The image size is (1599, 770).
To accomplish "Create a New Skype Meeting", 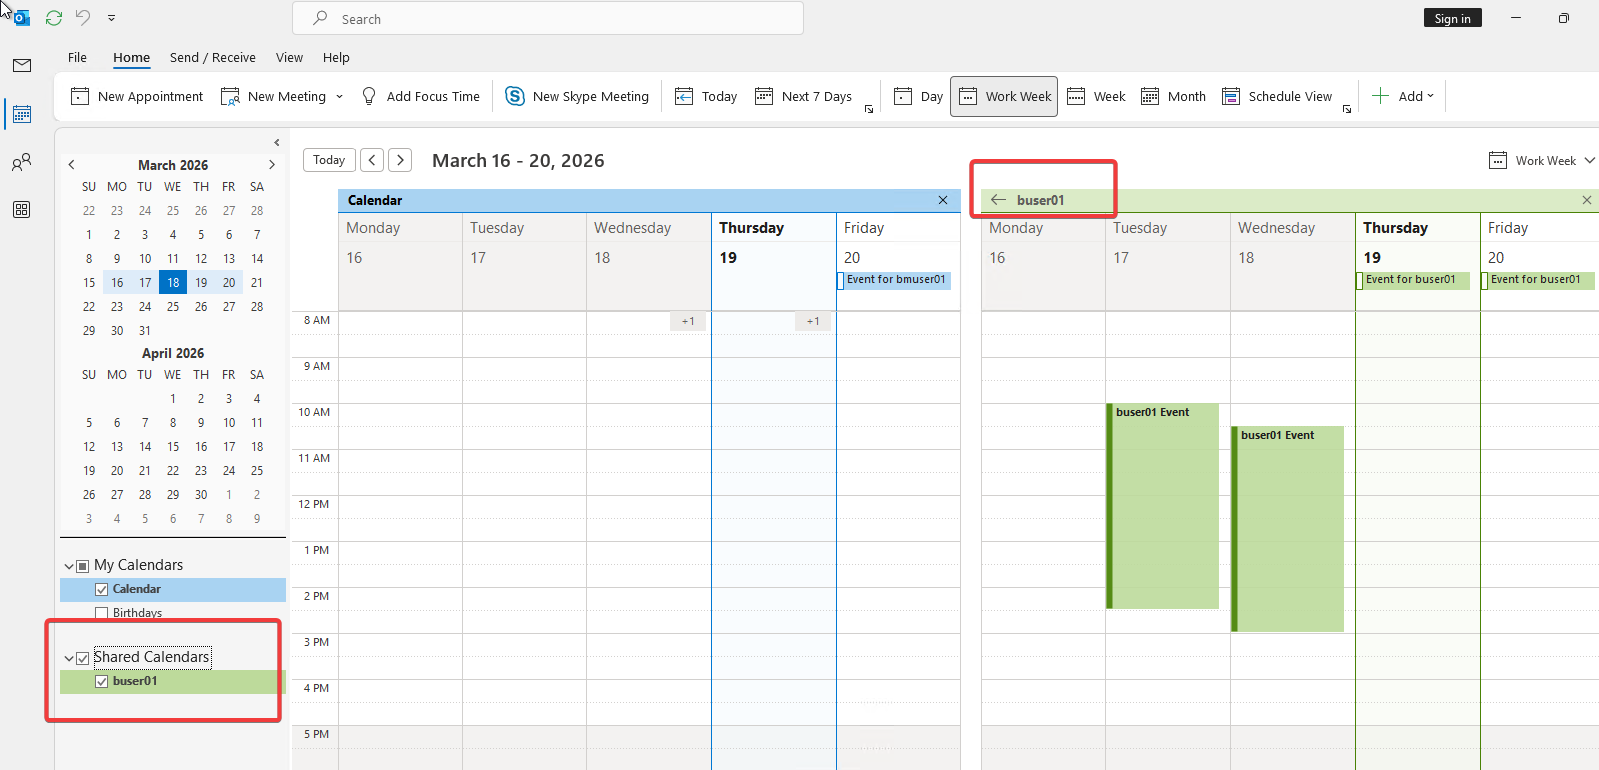I will tap(577, 97).
